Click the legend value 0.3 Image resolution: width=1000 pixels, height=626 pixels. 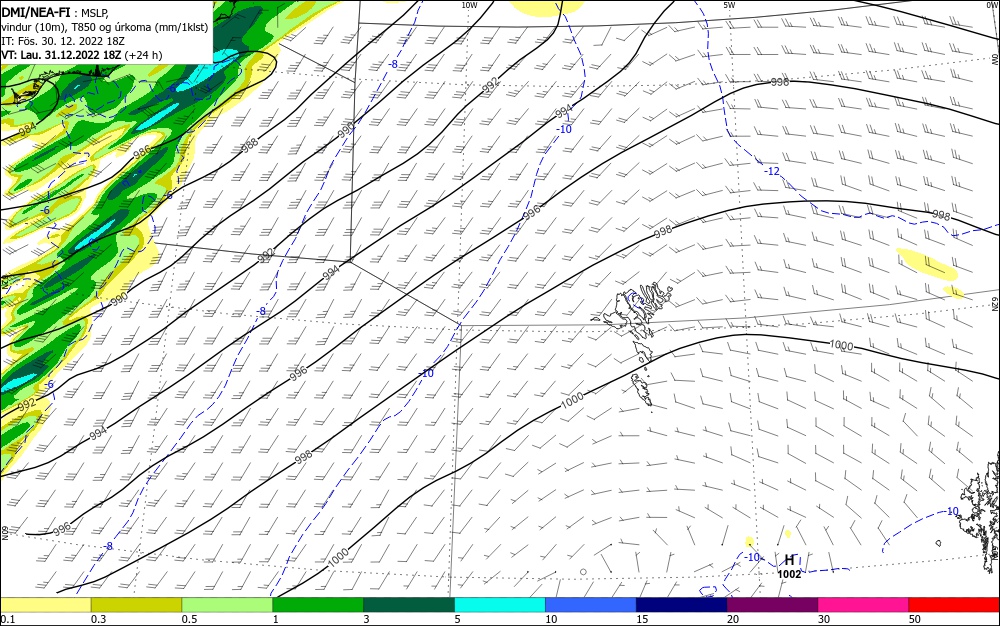point(98,620)
